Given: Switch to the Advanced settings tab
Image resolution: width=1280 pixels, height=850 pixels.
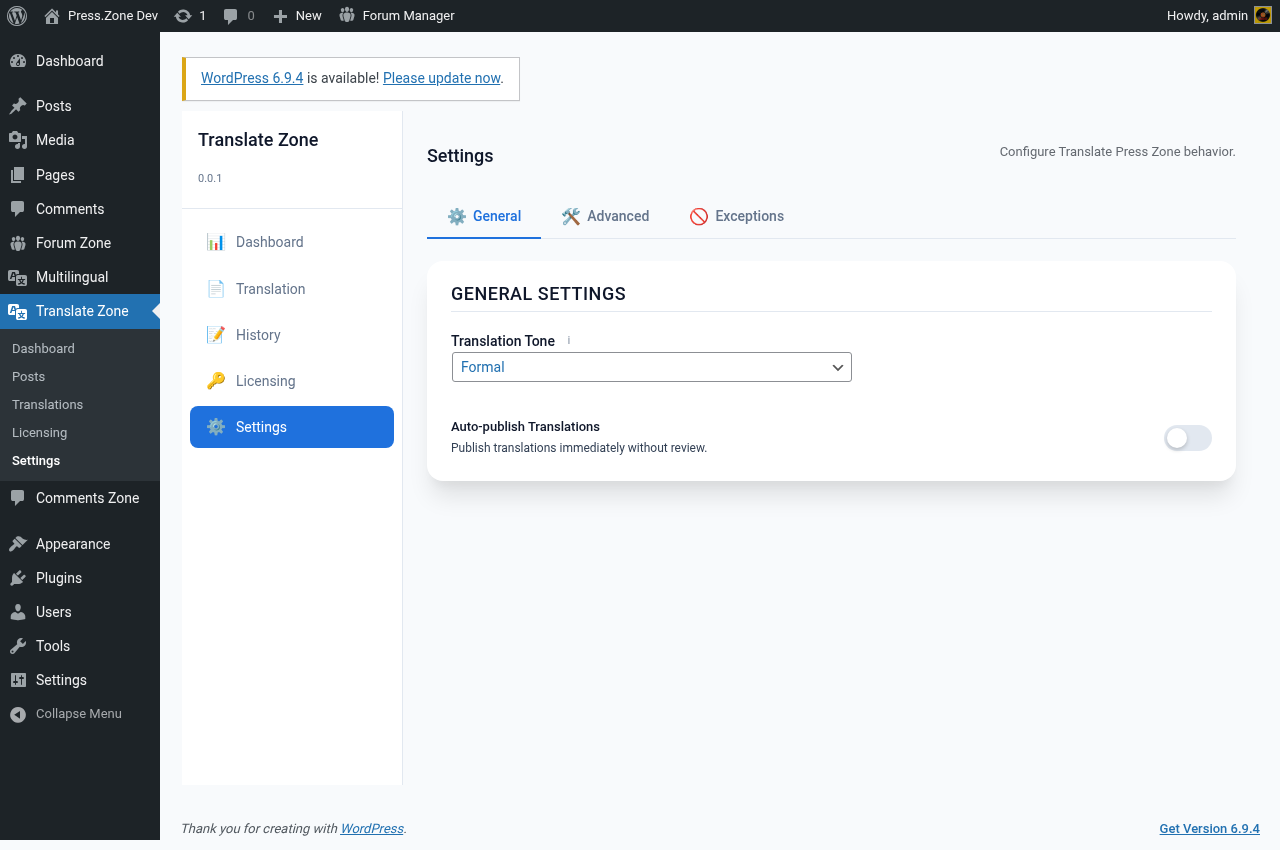Looking at the screenshot, I should 605,216.
